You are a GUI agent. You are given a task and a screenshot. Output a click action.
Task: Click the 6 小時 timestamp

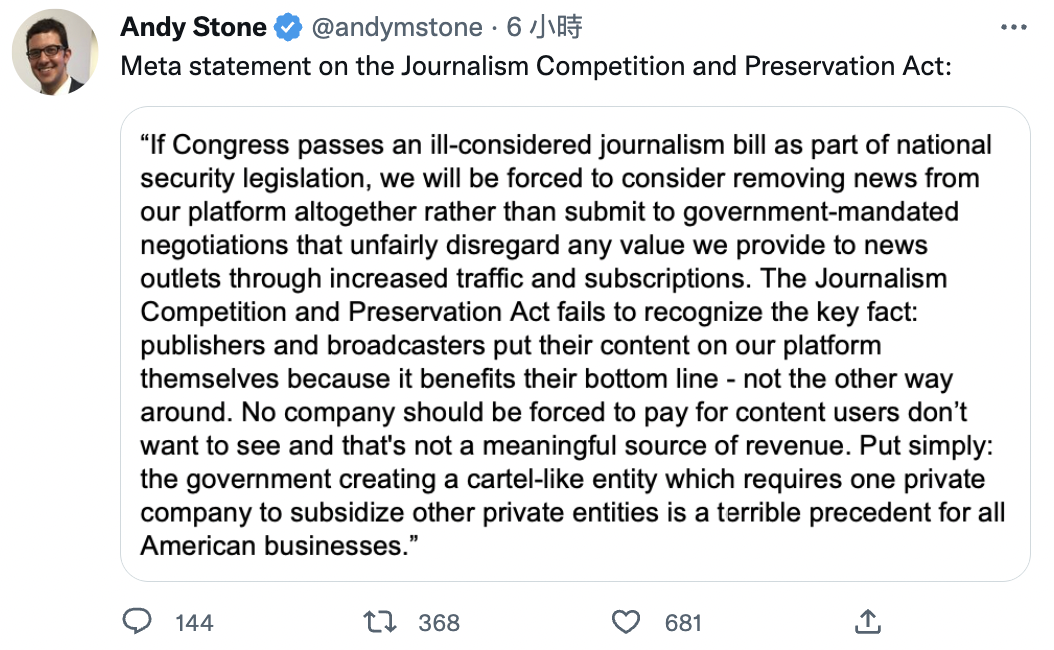[544, 28]
